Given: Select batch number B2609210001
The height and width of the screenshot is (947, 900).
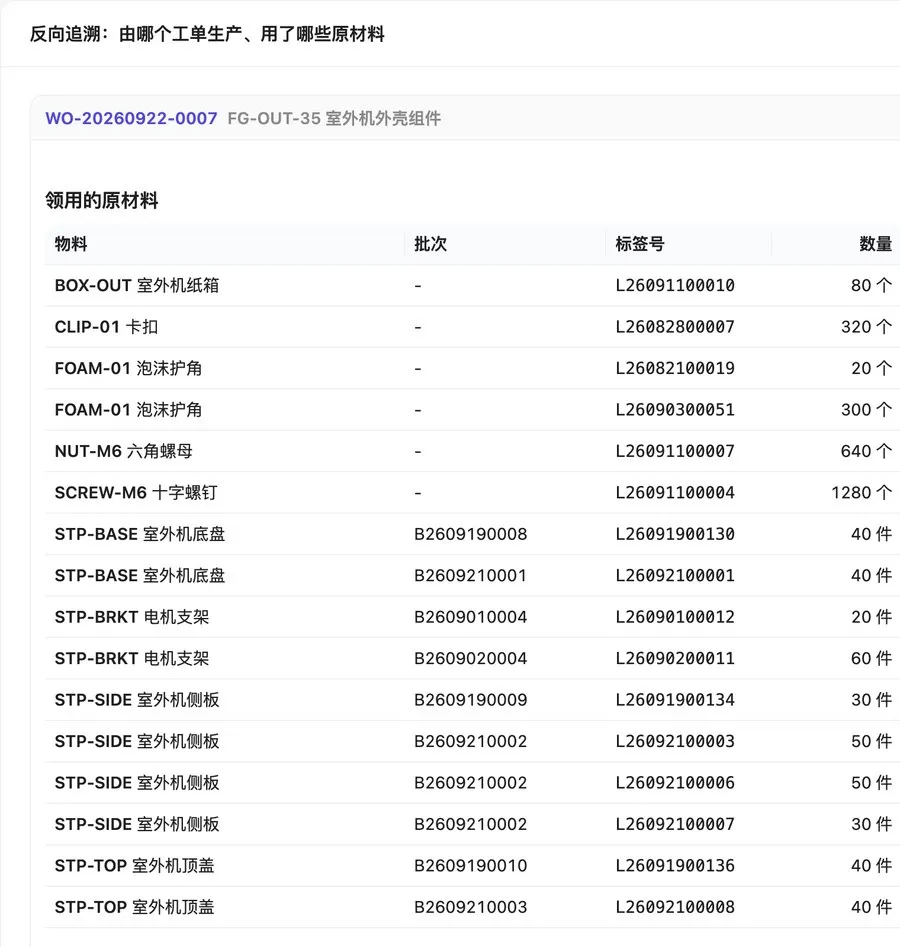Looking at the screenshot, I should pos(471,576).
